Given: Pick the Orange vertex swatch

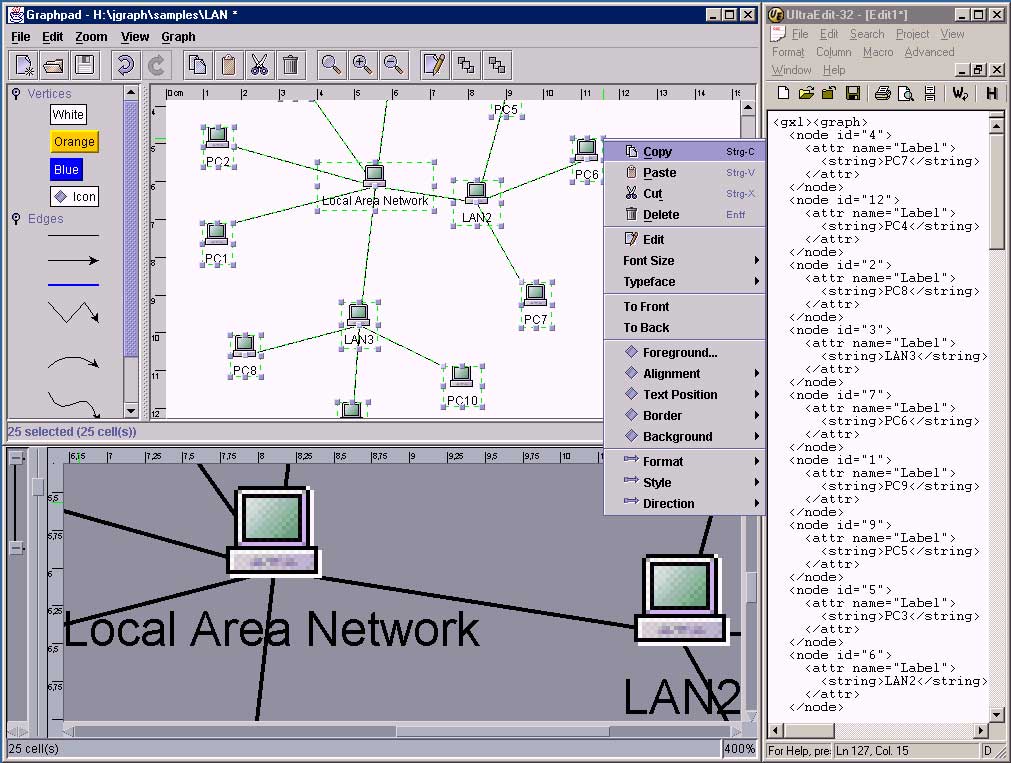Looking at the screenshot, I should [x=74, y=142].
